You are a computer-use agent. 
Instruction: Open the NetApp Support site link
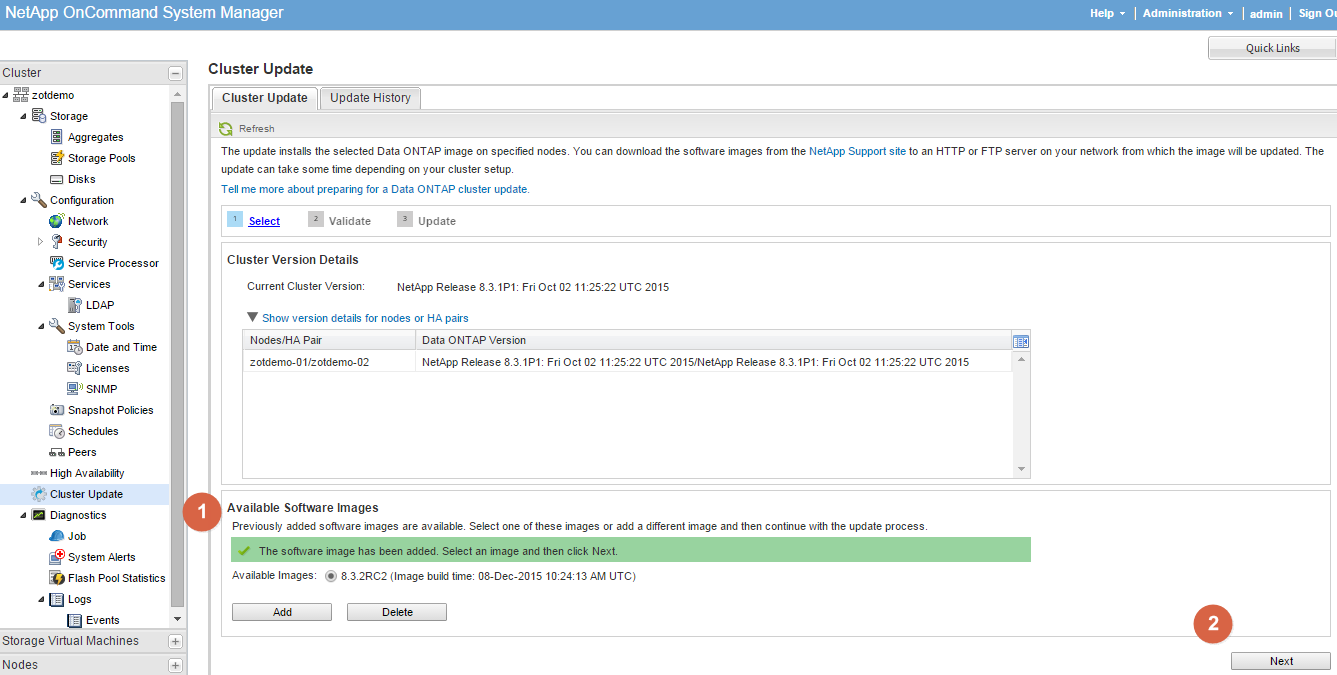pos(857,151)
